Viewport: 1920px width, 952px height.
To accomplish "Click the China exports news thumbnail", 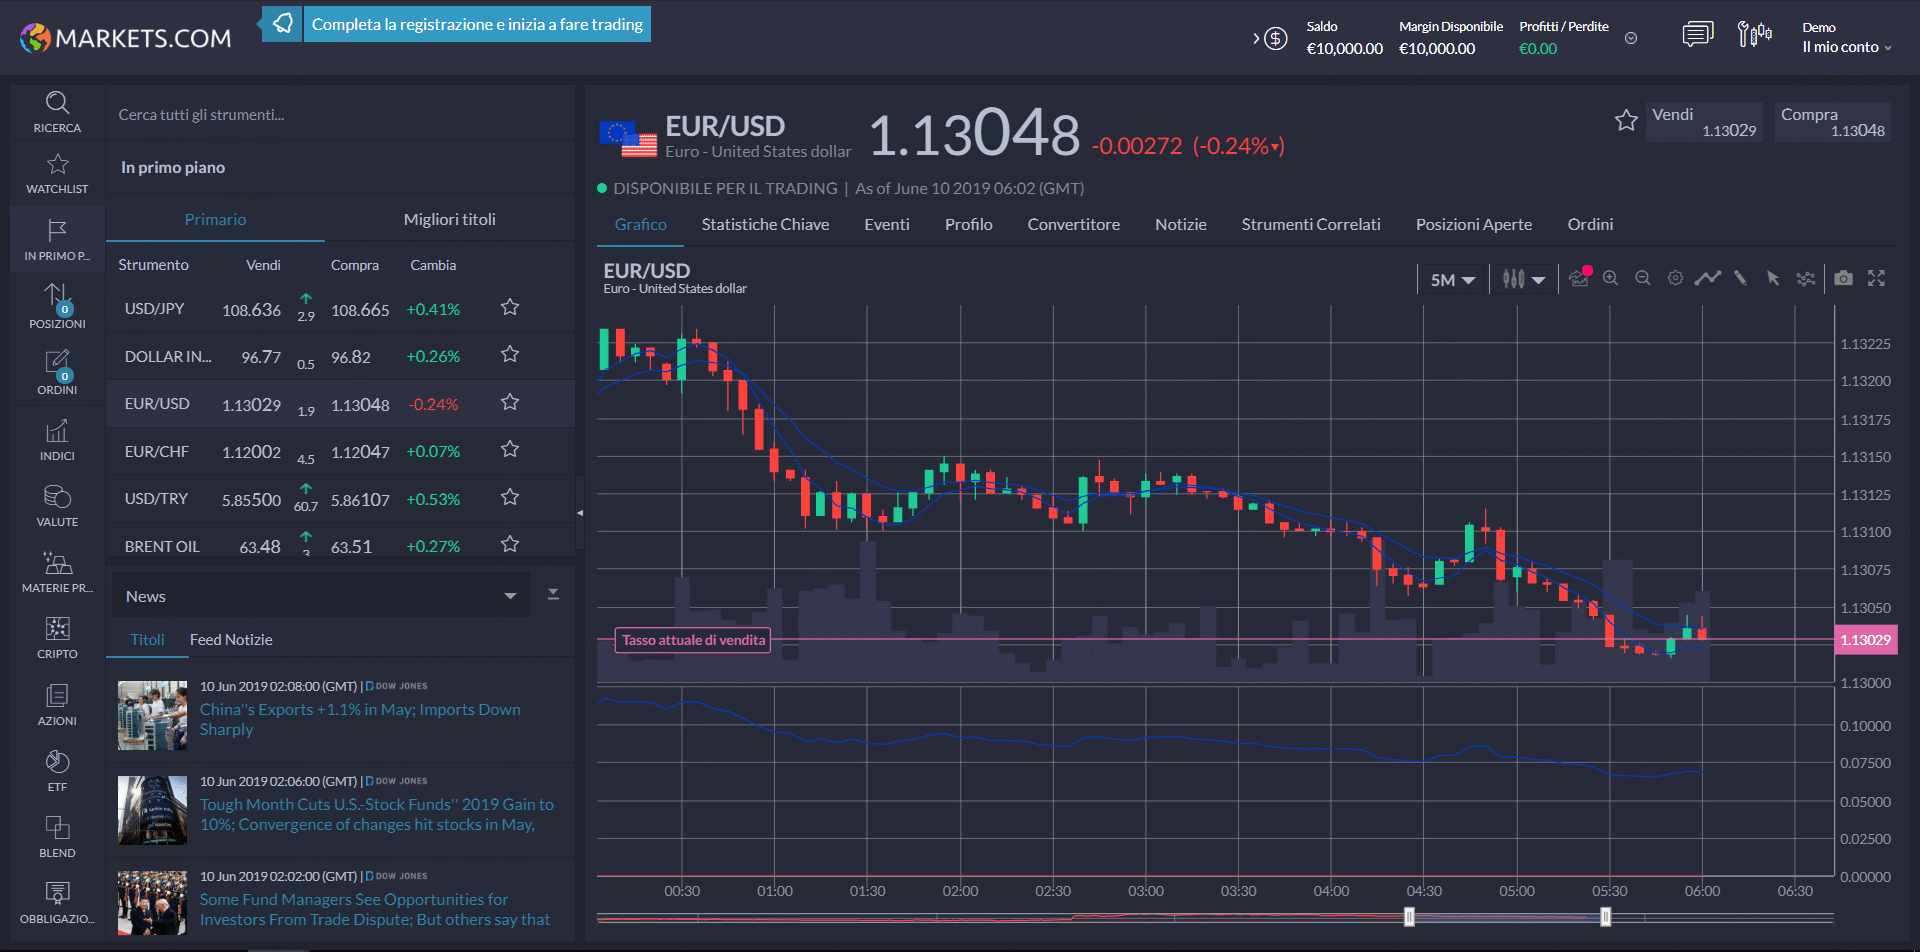I will [152, 715].
